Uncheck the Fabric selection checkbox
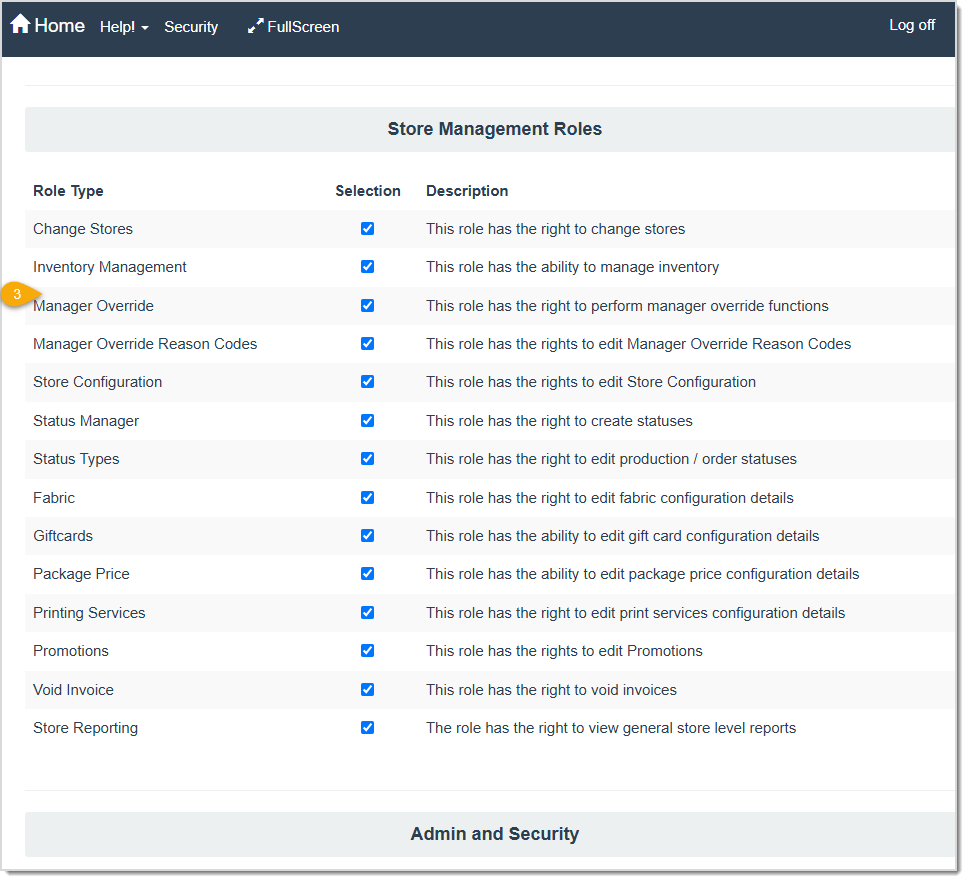 [x=368, y=497]
